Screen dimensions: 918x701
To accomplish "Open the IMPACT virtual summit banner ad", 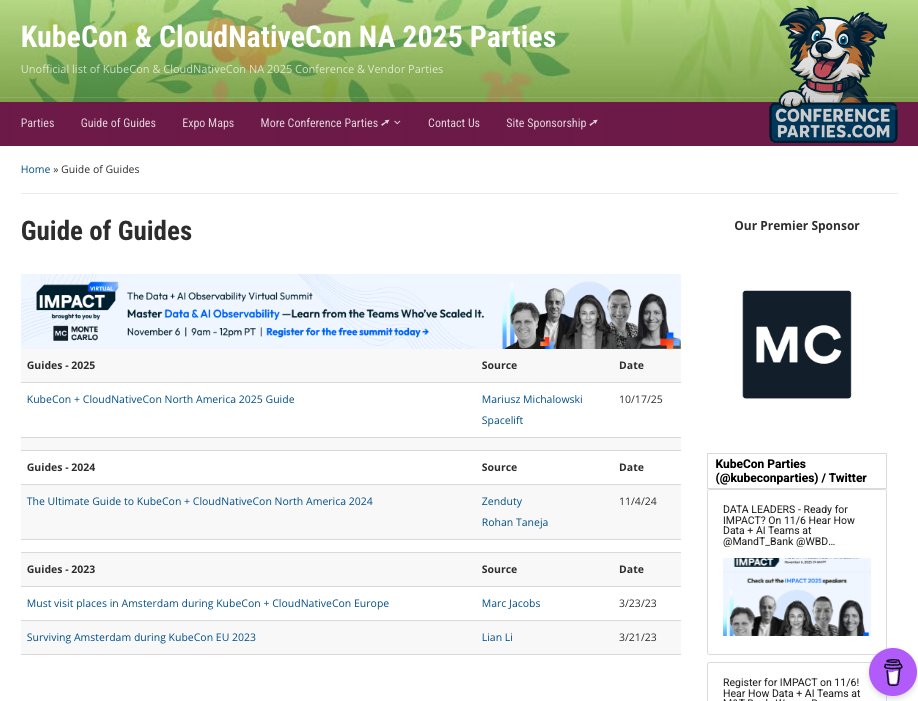I will point(351,312).
